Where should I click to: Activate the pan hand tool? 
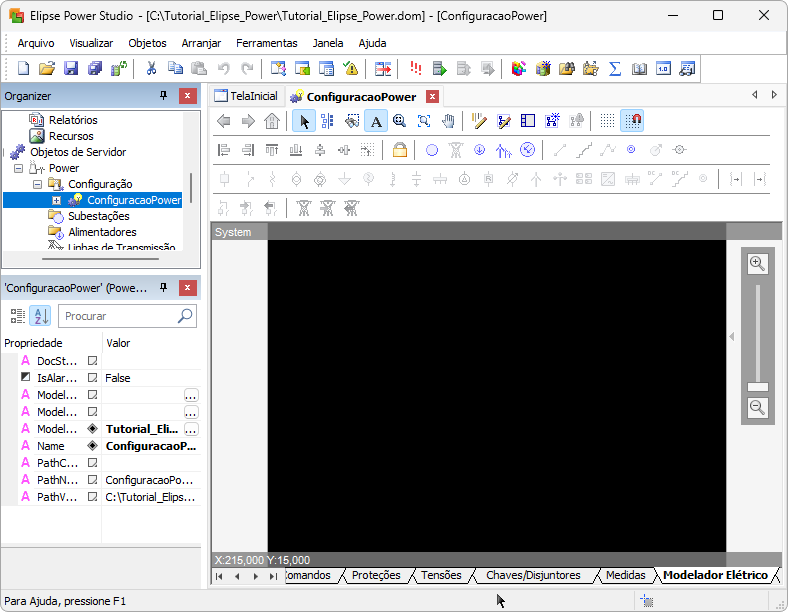[448, 121]
